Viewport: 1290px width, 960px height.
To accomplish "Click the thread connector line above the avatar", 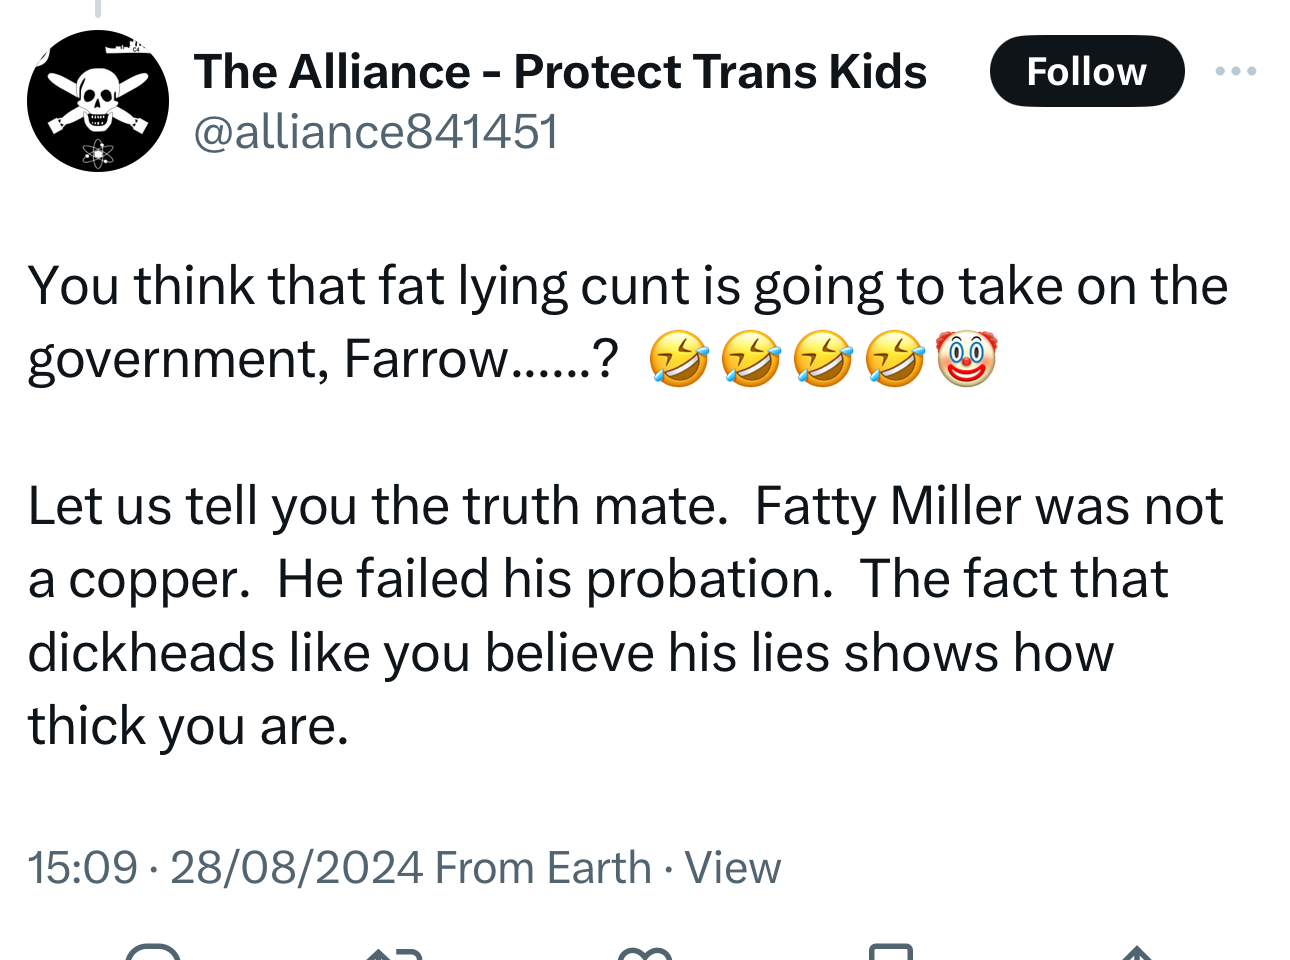I will pyautogui.click(x=98, y=9).
